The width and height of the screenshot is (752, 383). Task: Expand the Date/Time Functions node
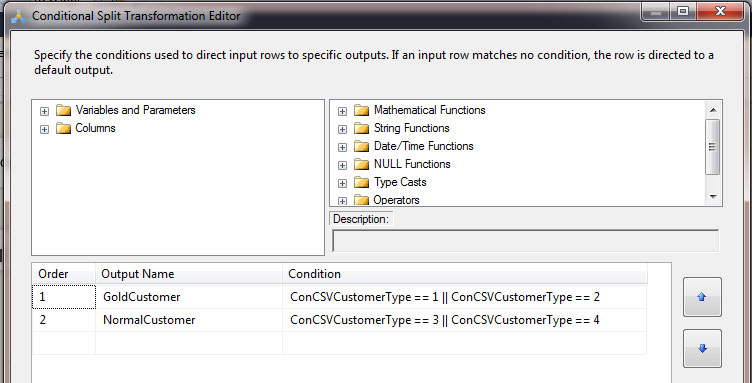click(342, 147)
